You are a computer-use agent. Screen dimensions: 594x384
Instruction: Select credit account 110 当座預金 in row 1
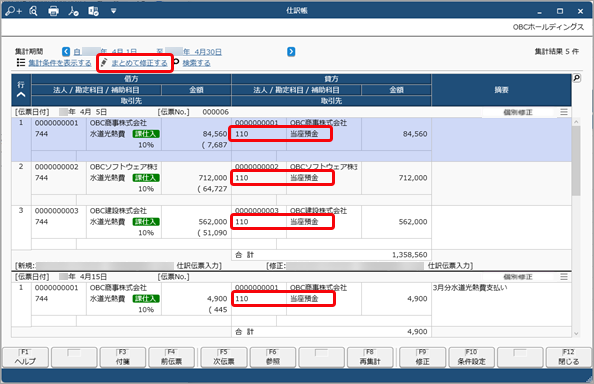coord(281,134)
